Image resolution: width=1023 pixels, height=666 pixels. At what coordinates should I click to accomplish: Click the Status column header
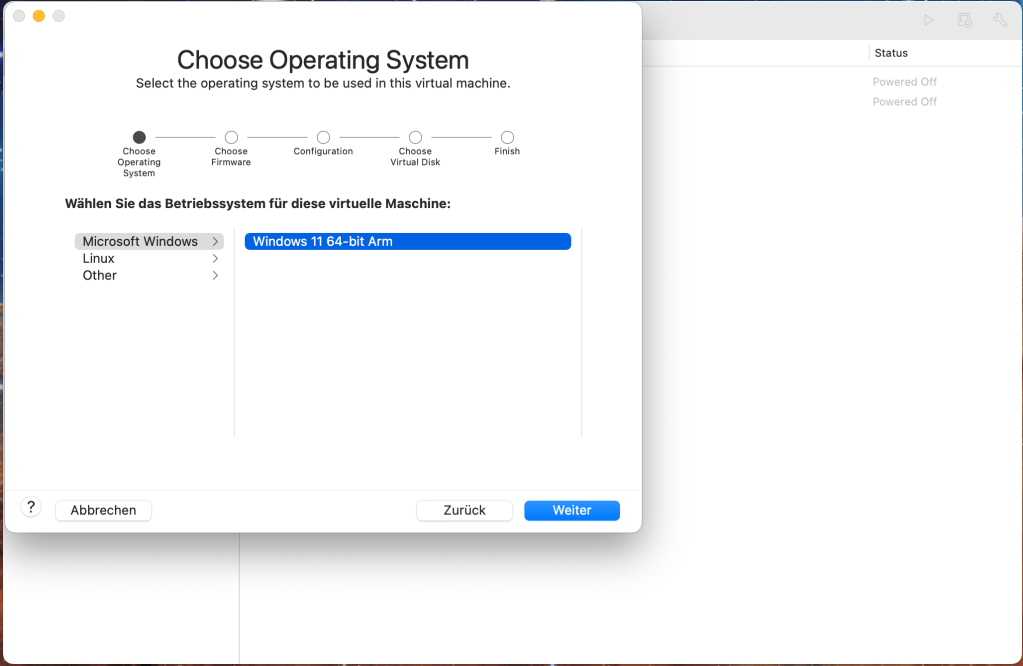click(x=893, y=52)
